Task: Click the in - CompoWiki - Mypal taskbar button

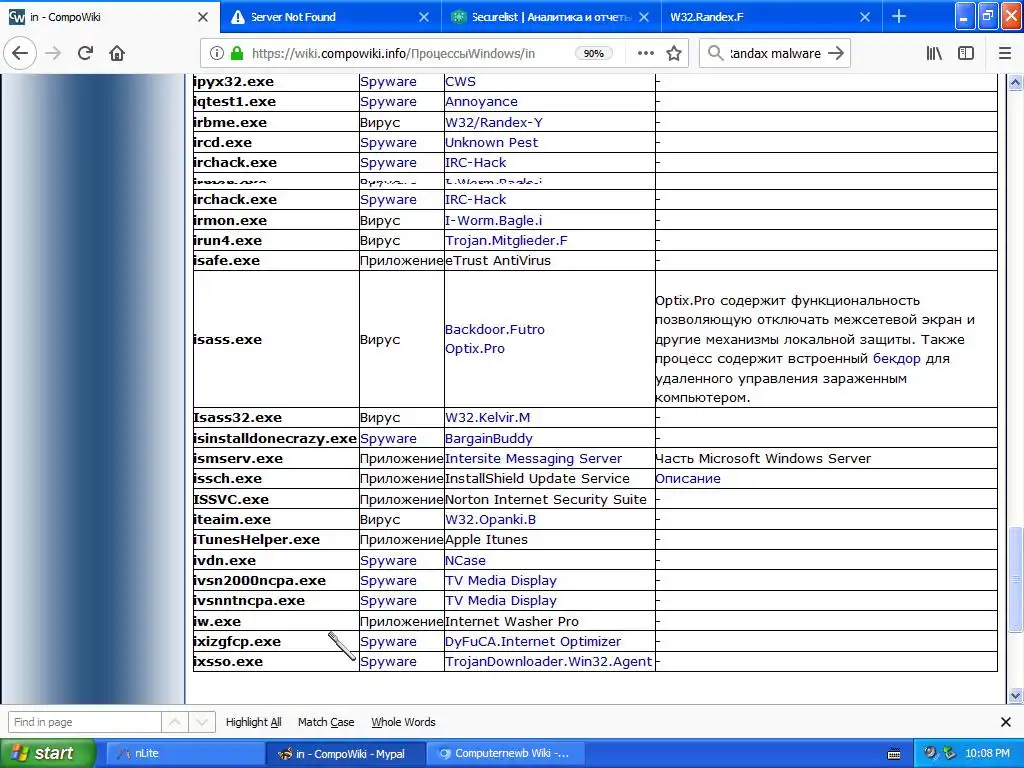Action: click(x=345, y=754)
